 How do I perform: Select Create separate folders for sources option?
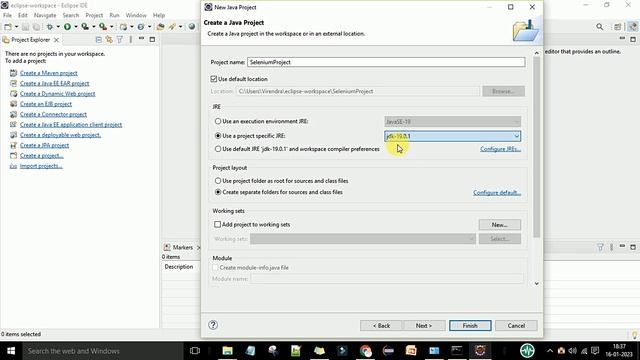218,192
